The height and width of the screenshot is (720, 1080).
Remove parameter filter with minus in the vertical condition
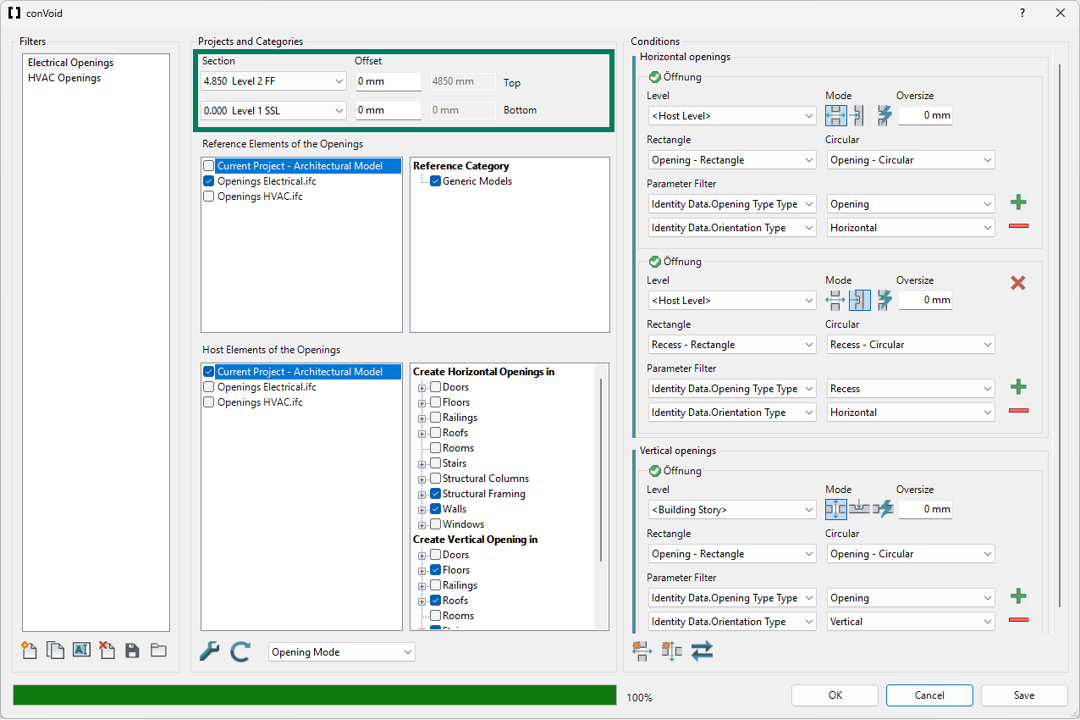click(x=1018, y=620)
